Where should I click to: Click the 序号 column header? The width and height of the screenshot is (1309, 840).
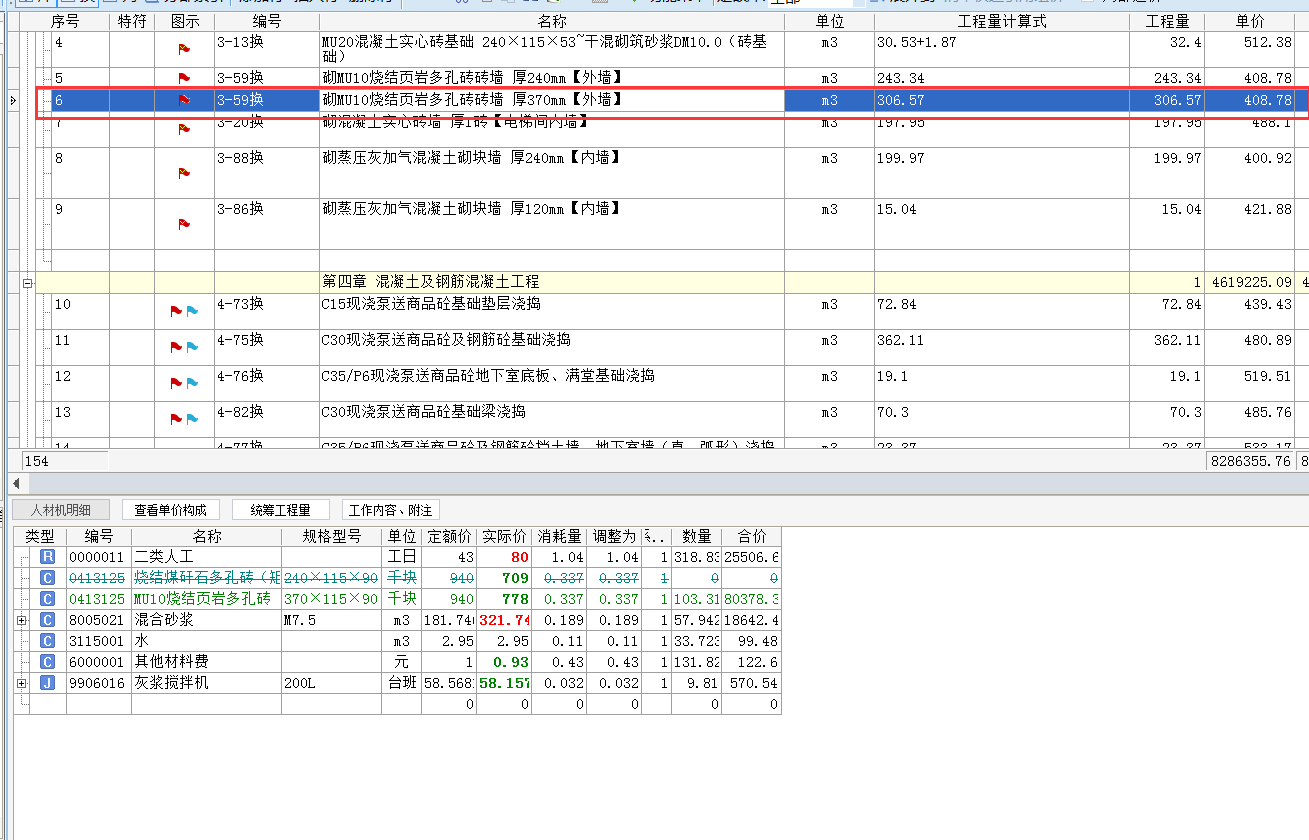pyautogui.click(x=64, y=21)
